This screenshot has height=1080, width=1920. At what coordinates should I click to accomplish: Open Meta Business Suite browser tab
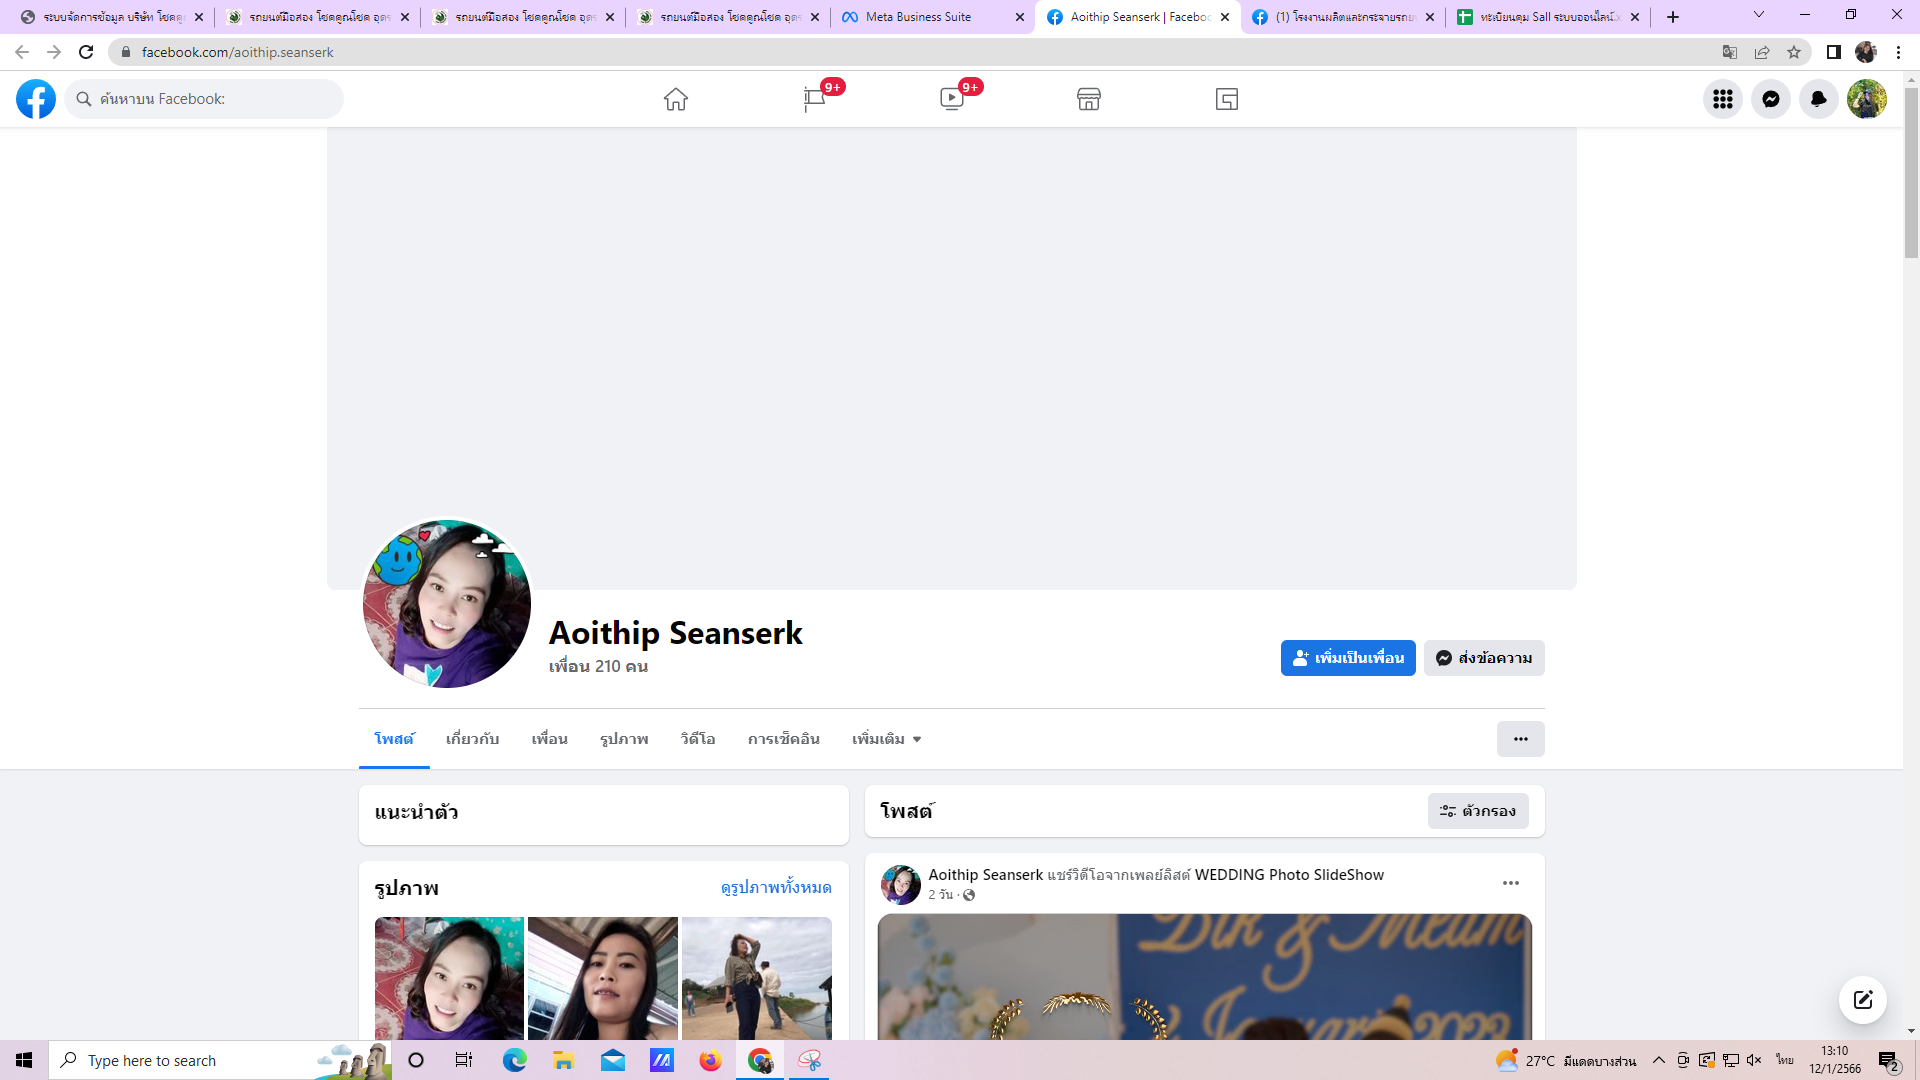[918, 17]
